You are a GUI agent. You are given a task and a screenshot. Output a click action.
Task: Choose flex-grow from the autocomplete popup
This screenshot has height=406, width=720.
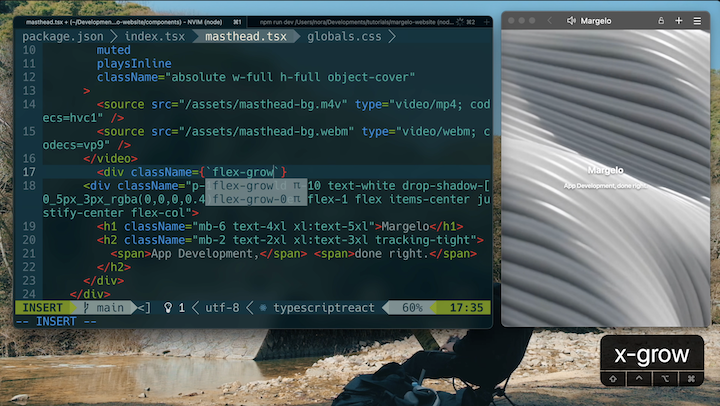(243, 186)
